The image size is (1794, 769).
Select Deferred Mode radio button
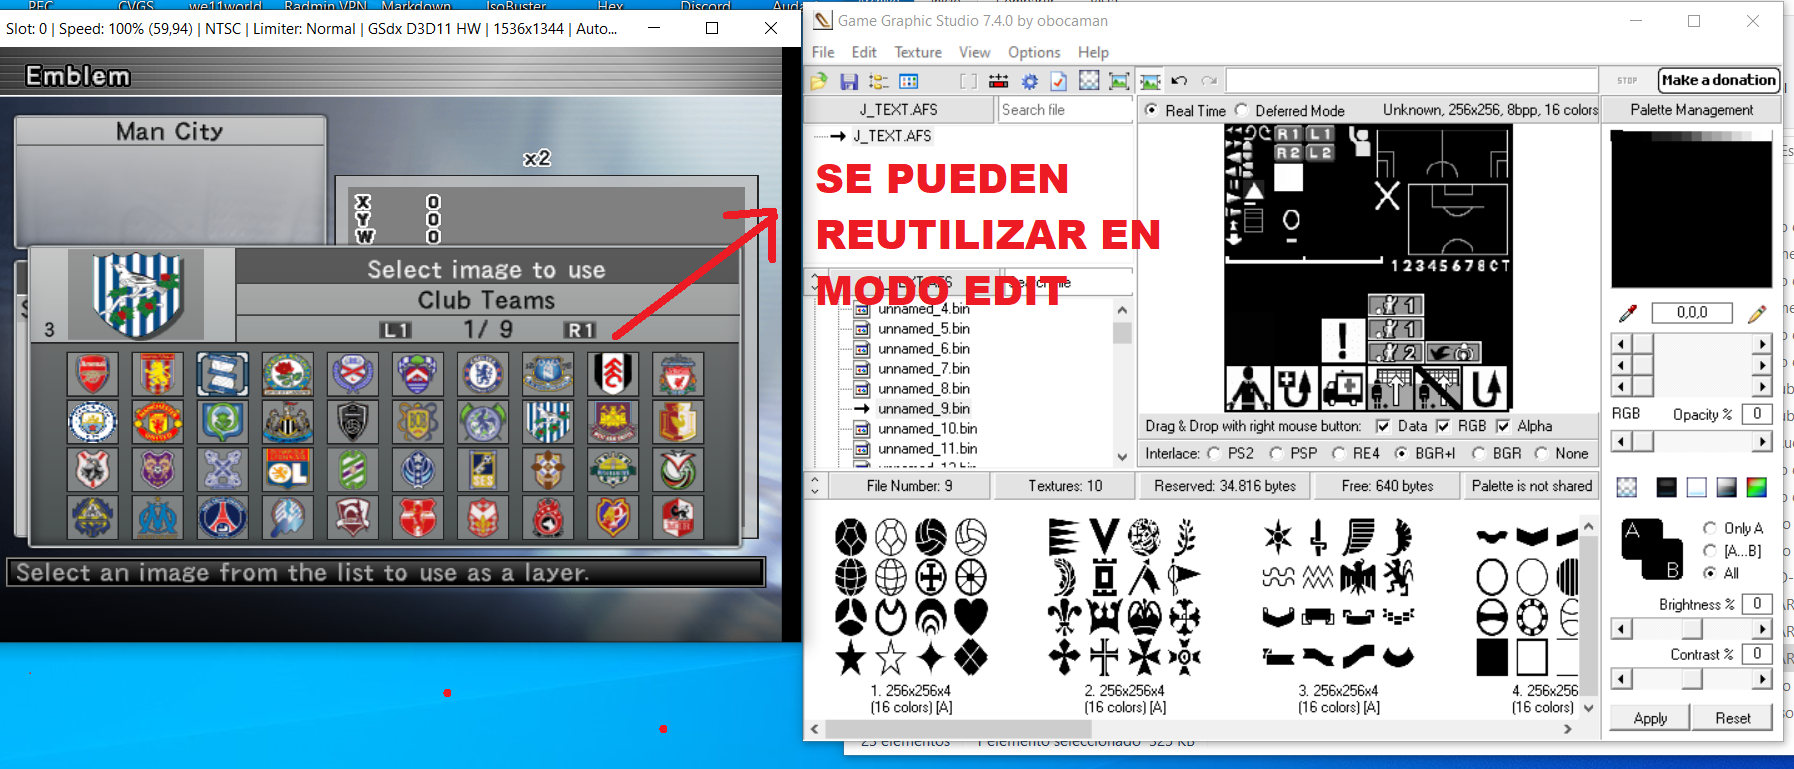(x=1241, y=110)
